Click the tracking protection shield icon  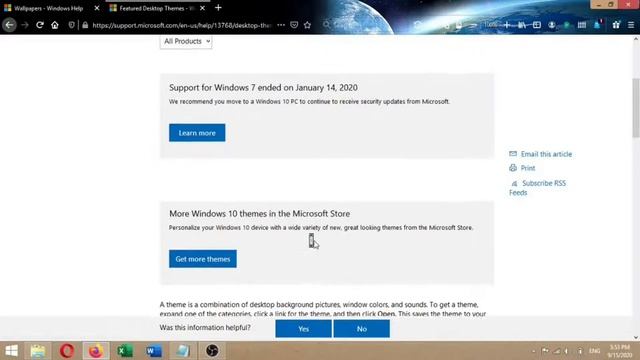(x=72, y=25)
